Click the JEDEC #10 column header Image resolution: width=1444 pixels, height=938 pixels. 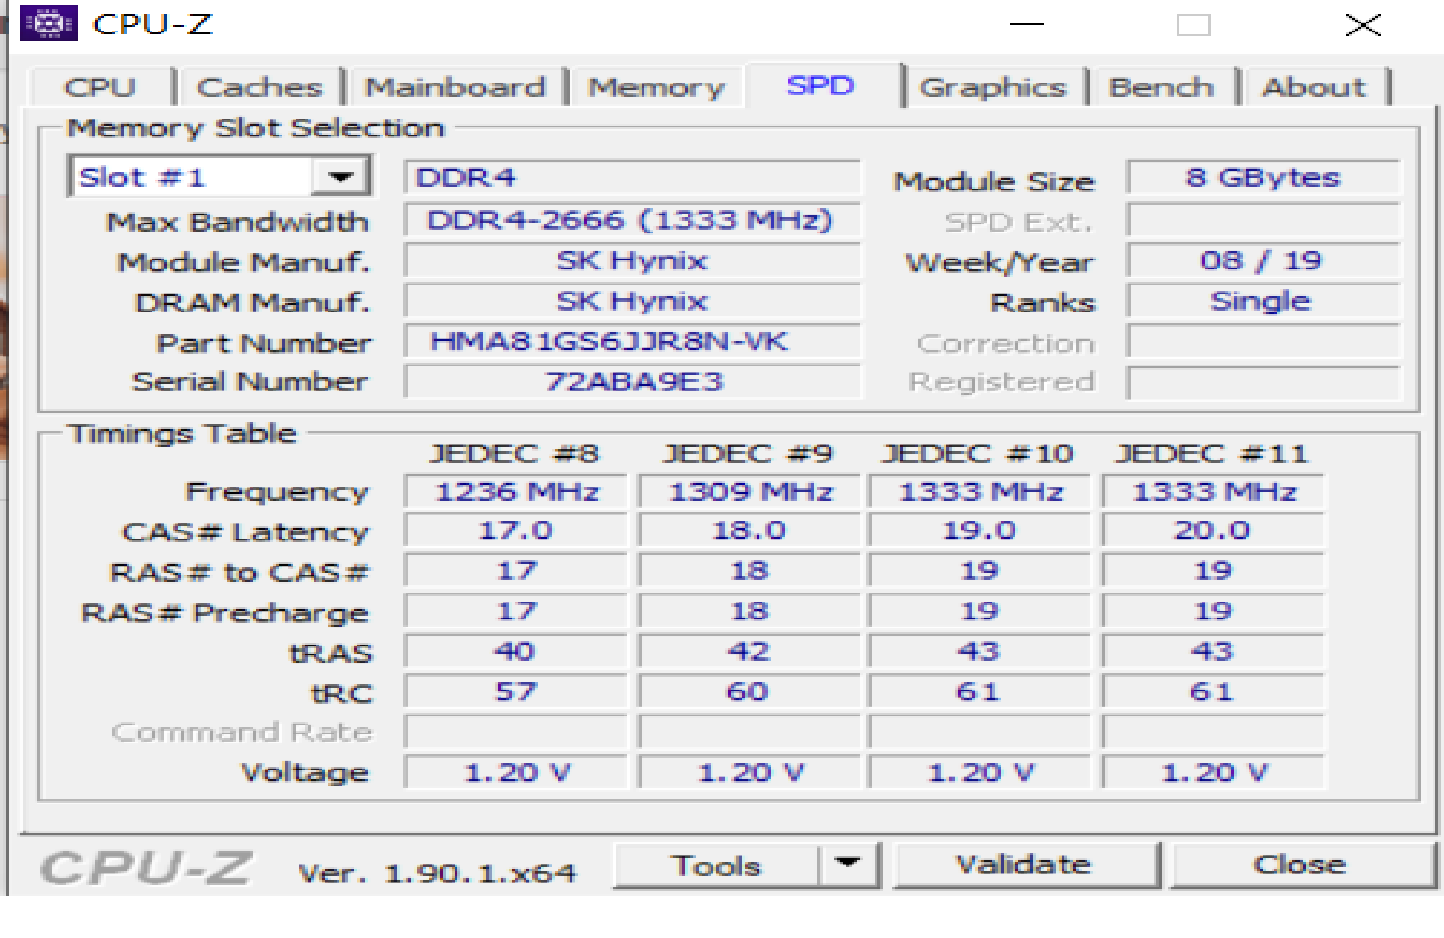(978, 453)
